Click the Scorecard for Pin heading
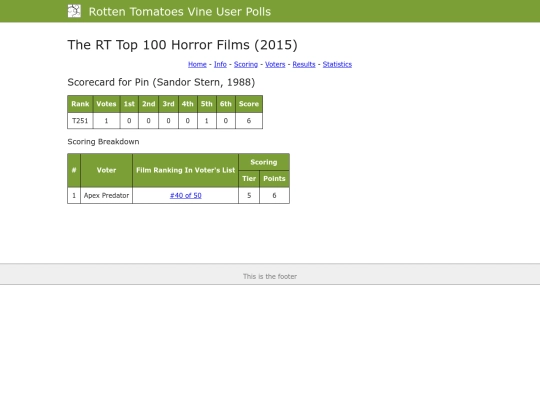 (x=161, y=82)
